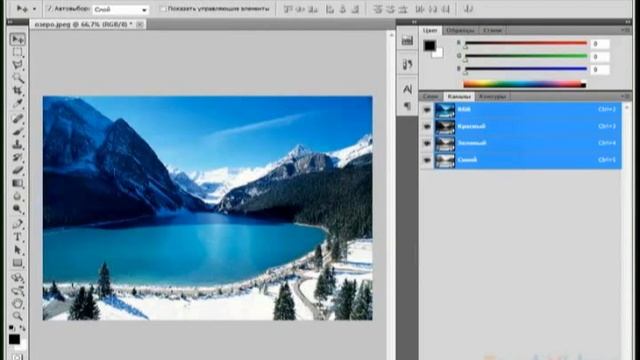Screen dimensions: 640x360
Task: Select the Eraser tool
Action: tap(18, 170)
